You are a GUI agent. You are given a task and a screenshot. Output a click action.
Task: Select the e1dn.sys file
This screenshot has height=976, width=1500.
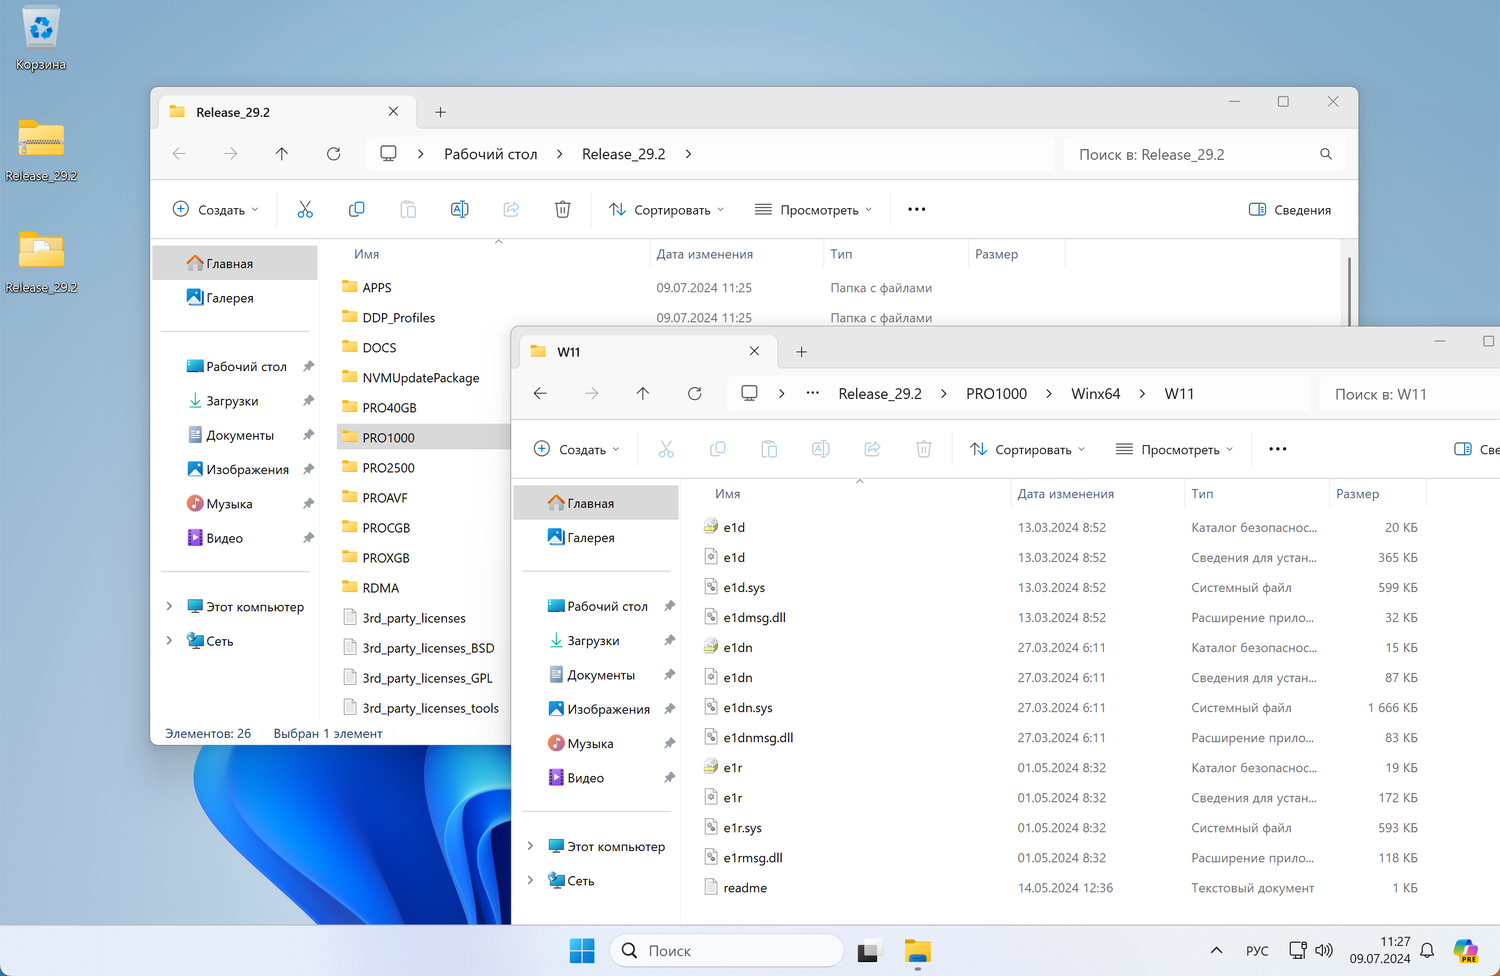748,707
